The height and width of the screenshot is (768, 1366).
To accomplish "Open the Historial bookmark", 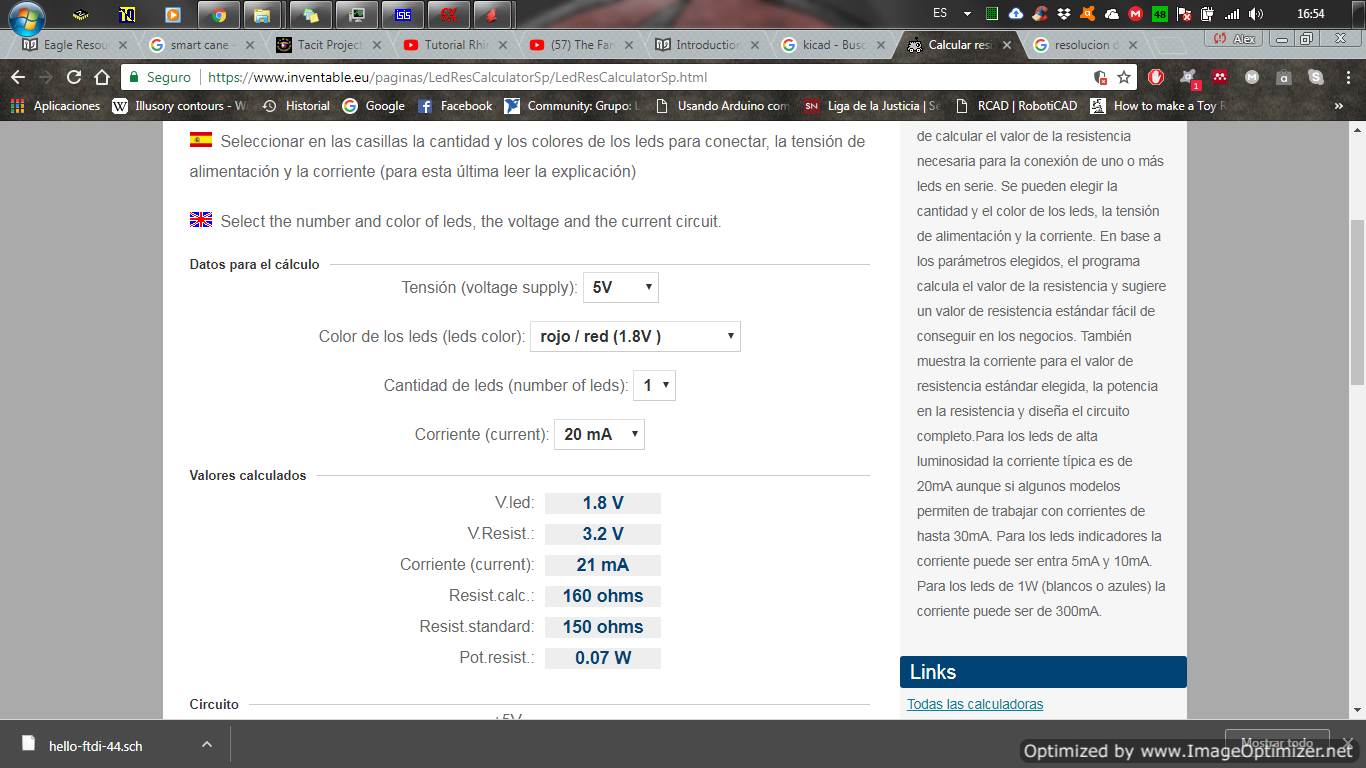I will click(x=296, y=105).
